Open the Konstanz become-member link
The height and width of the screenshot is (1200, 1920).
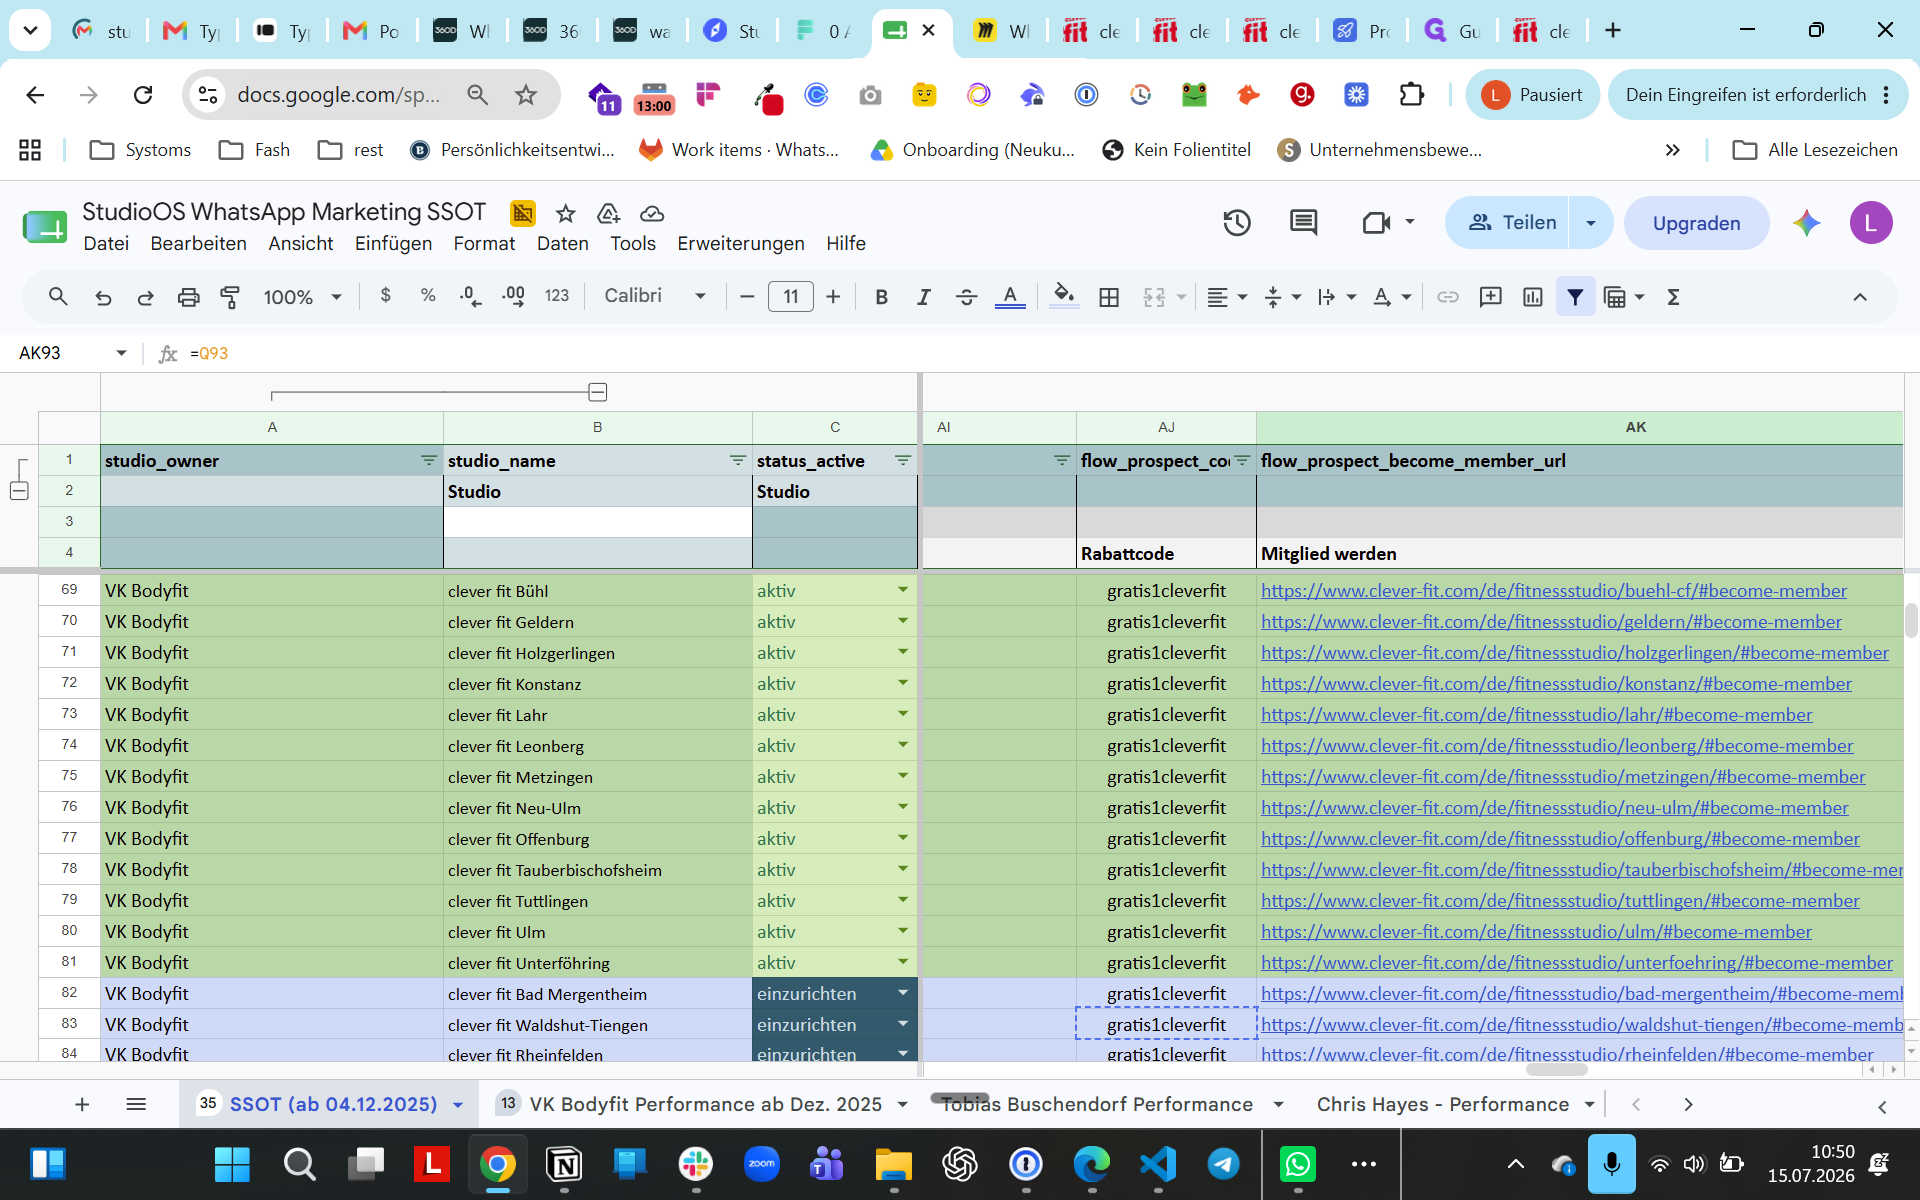coord(1556,684)
